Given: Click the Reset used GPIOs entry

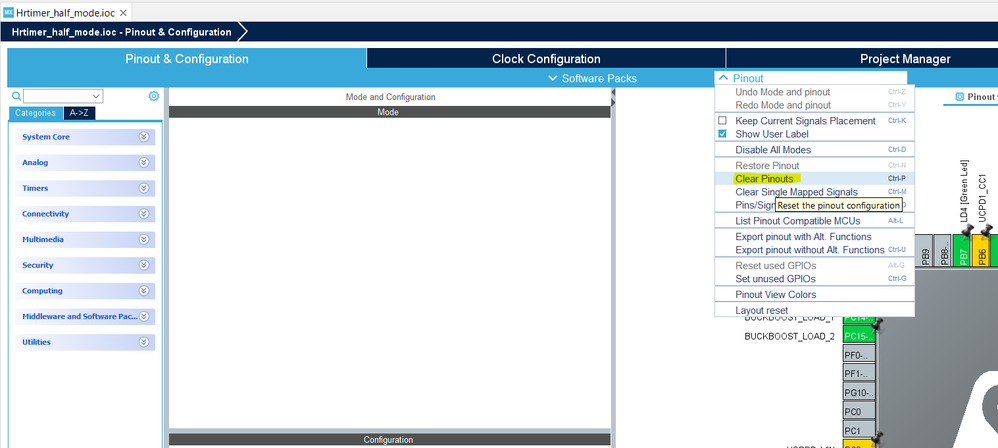Looking at the screenshot, I should pos(814,265).
